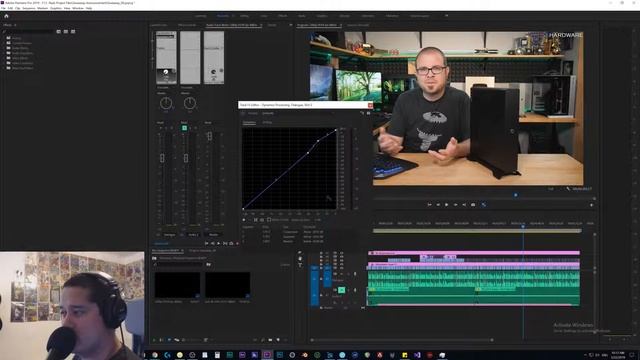Close the Clip Fx Editor window
Screen dimensions: 640x360
tap(370, 105)
